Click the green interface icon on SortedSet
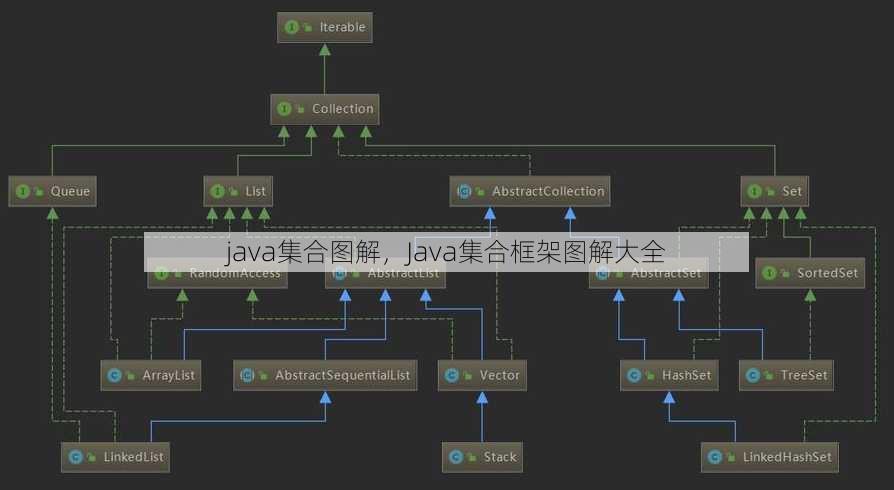The width and height of the screenshot is (894, 490). [x=769, y=273]
